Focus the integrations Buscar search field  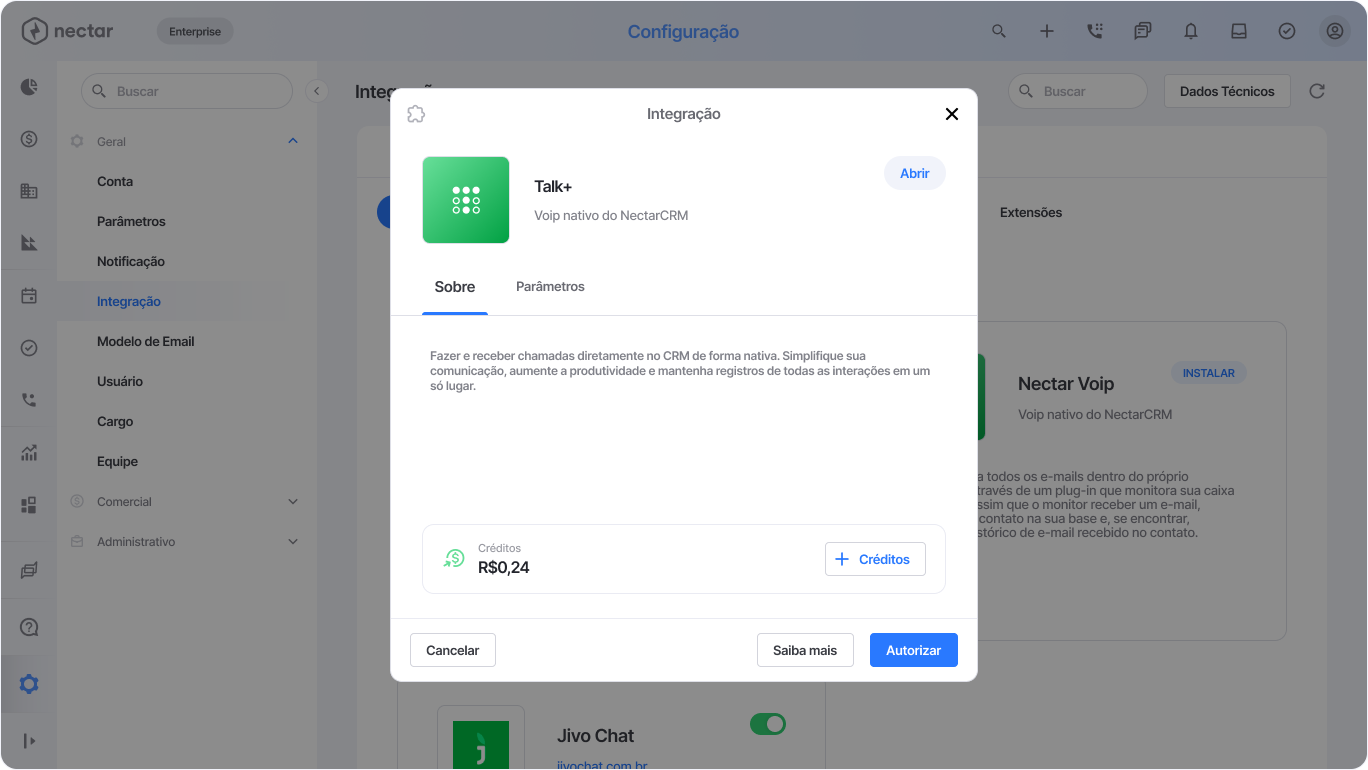(1077, 91)
